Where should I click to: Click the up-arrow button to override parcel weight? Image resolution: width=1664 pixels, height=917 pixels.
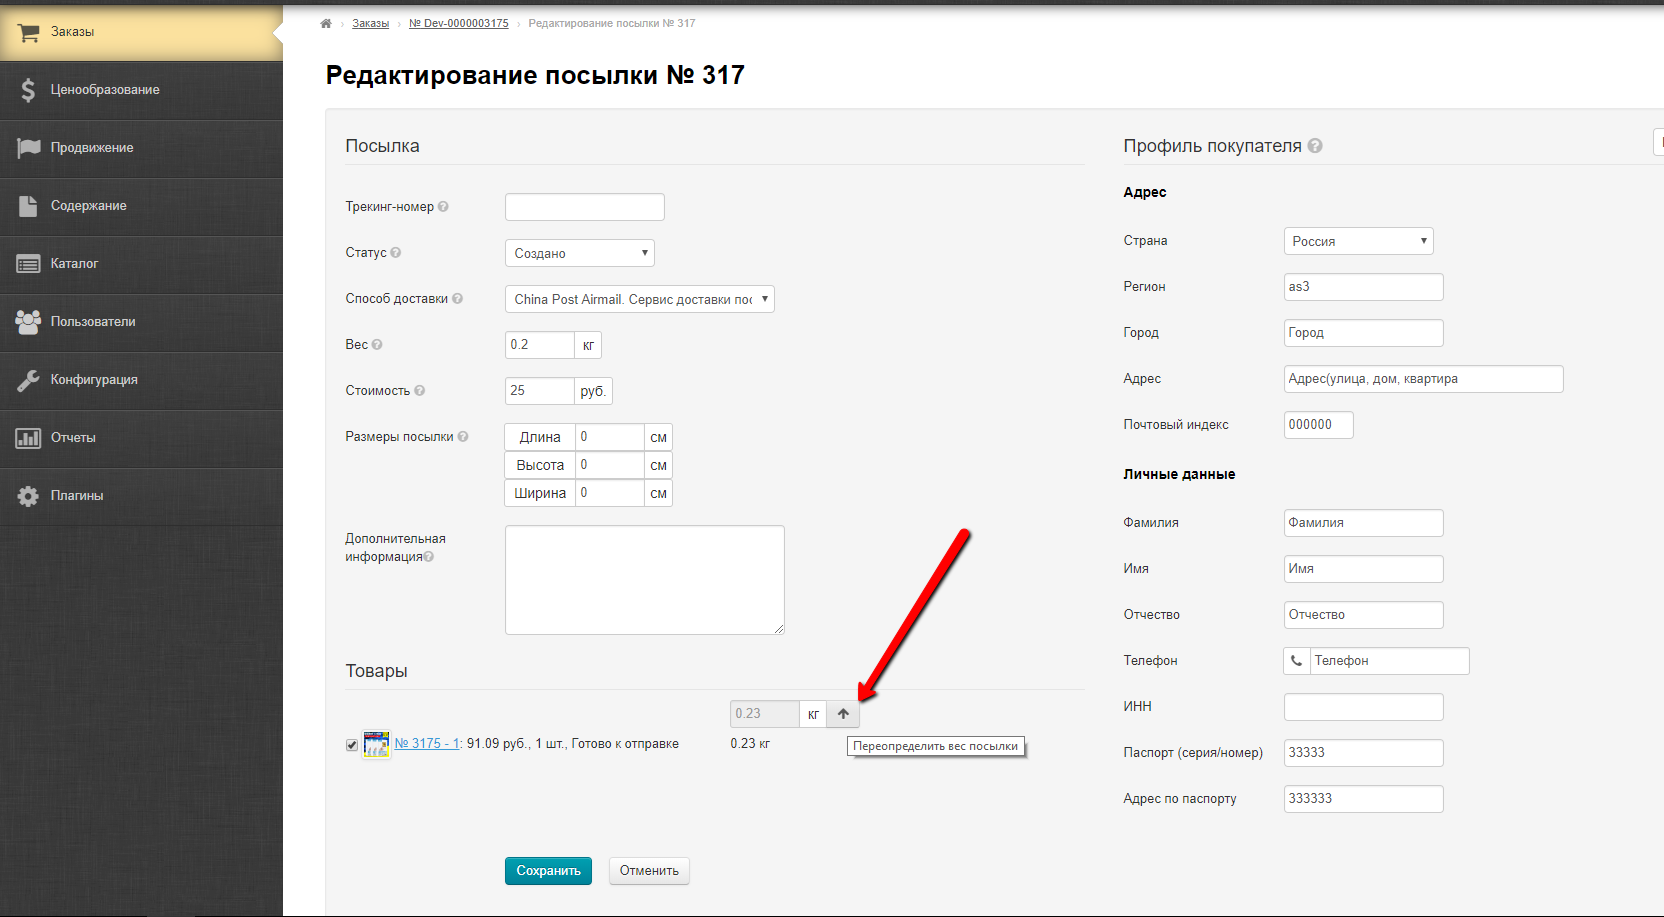click(x=843, y=714)
